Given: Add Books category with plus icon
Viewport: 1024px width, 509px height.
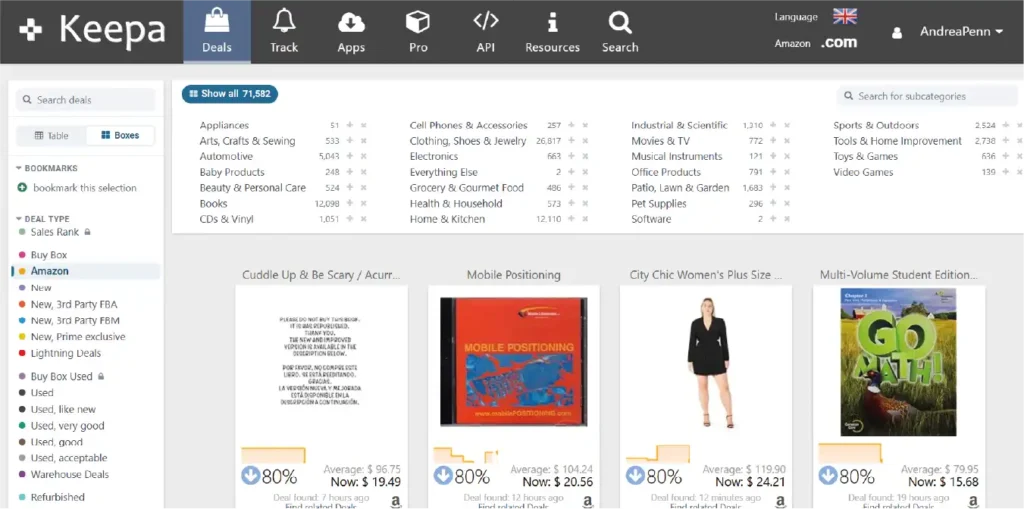Looking at the screenshot, I should coord(350,204).
